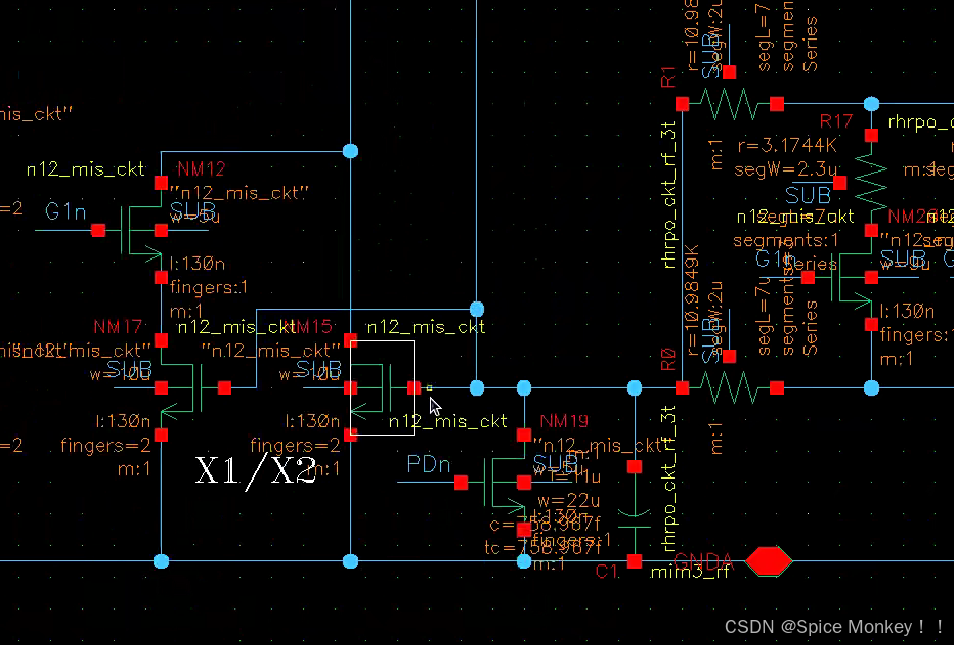Click the C1 instance name label

pos(607,571)
